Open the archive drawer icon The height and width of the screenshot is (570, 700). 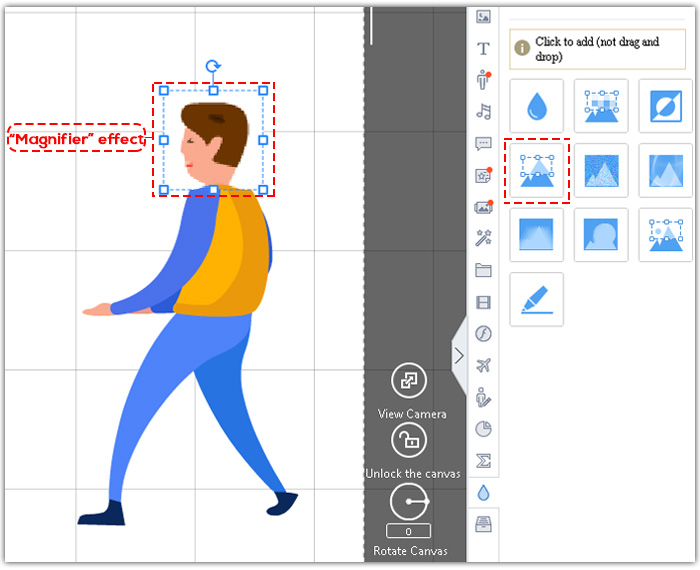[483, 524]
